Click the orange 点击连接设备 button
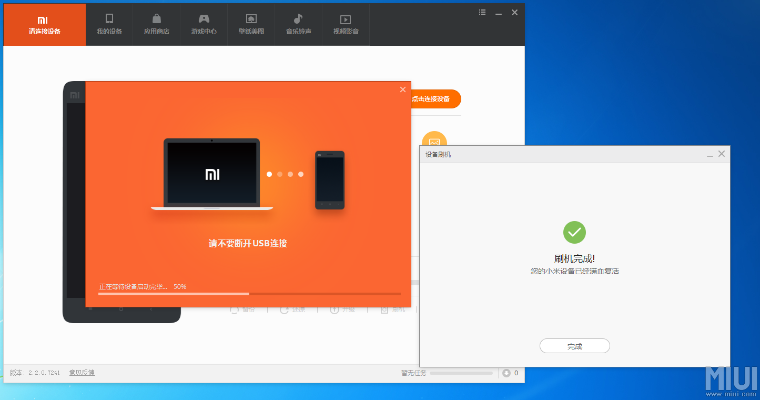760x400 pixels. [435, 99]
